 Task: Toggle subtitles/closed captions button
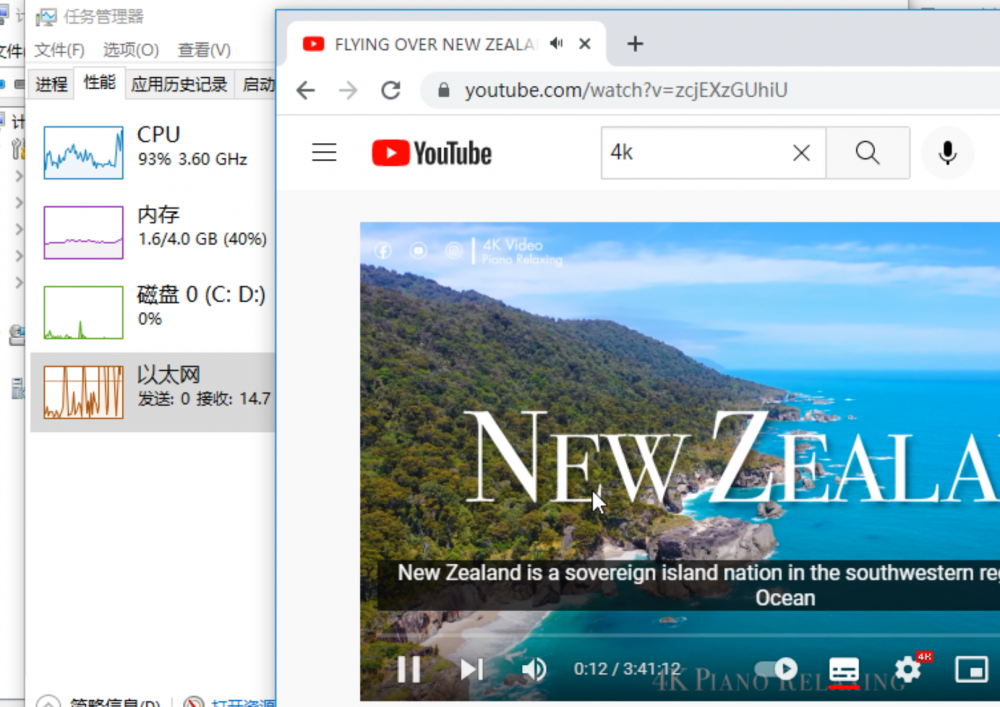(844, 670)
